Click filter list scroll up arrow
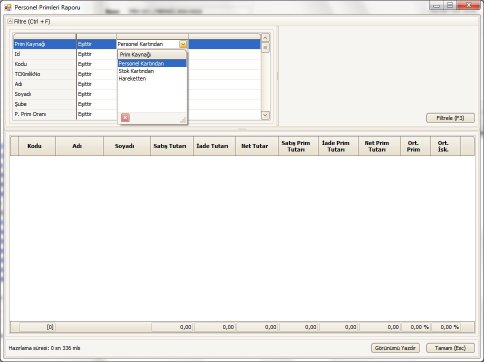Screen dimensions: 484x362 tap(265, 38)
